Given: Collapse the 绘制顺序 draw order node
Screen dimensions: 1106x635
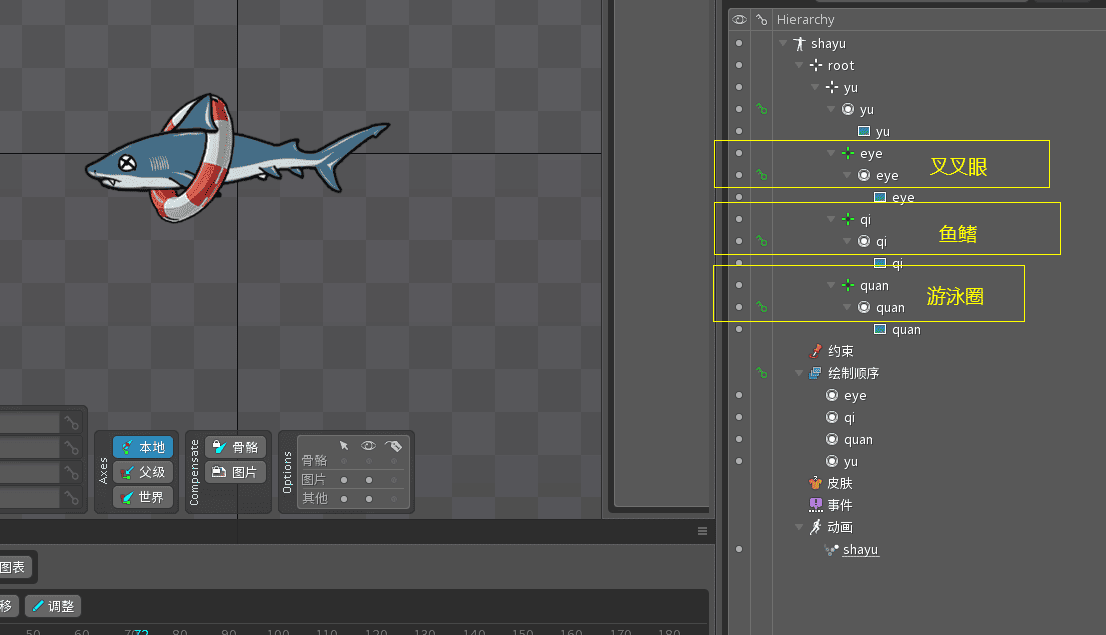Looking at the screenshot, I should 799,373.
